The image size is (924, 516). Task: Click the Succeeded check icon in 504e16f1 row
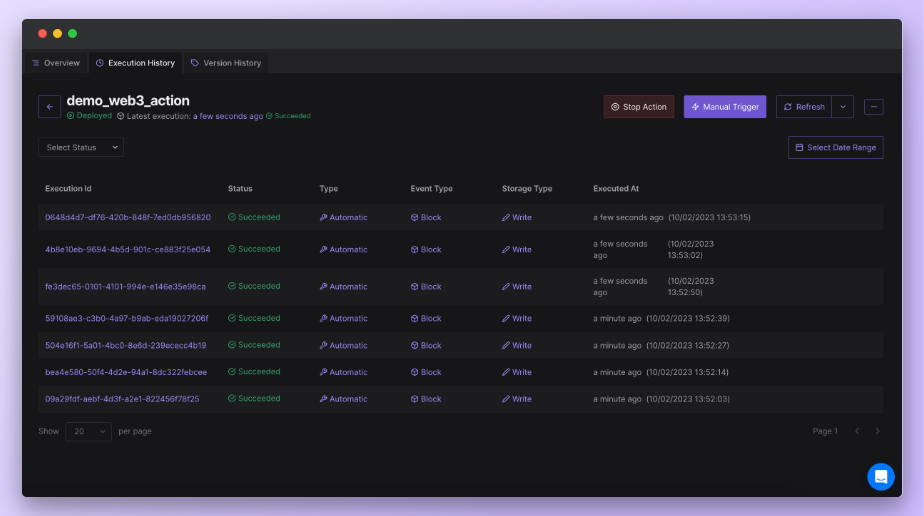[232, 345]
